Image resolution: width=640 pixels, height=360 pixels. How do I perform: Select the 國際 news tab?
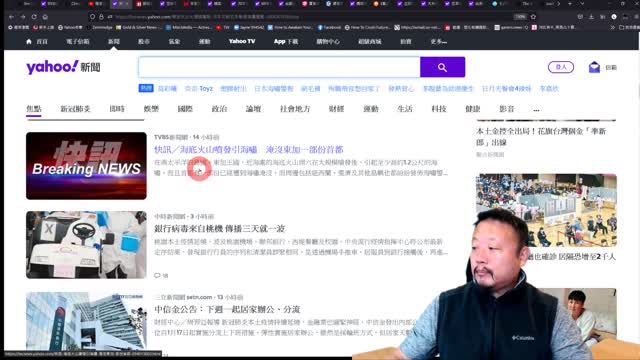[x=185, y=109]
